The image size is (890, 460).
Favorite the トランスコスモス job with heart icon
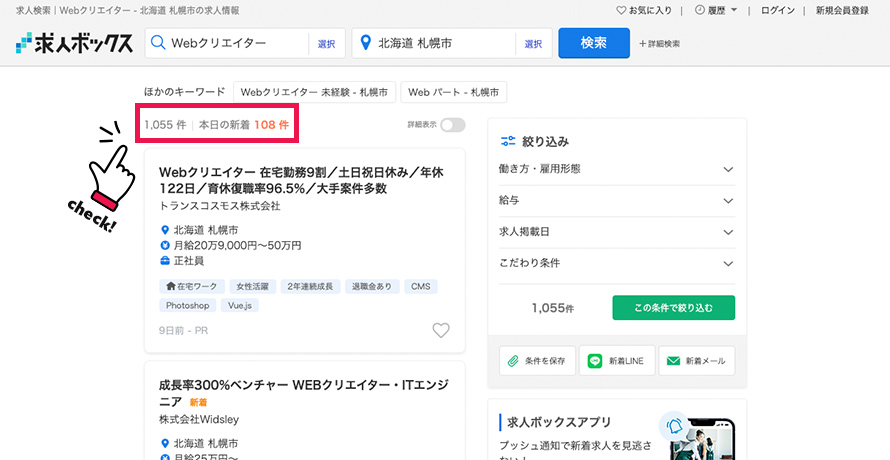pyautogui.click(x=441, y=330)
